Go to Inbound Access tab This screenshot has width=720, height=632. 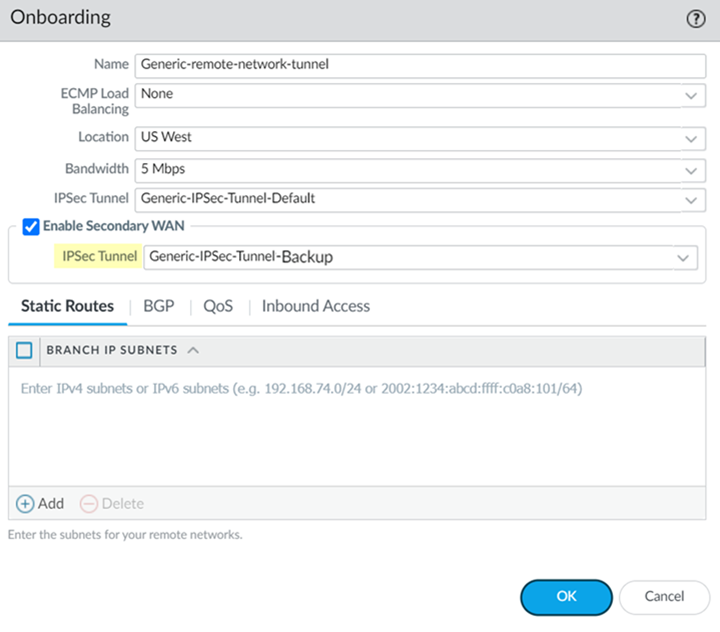(316, 306)
